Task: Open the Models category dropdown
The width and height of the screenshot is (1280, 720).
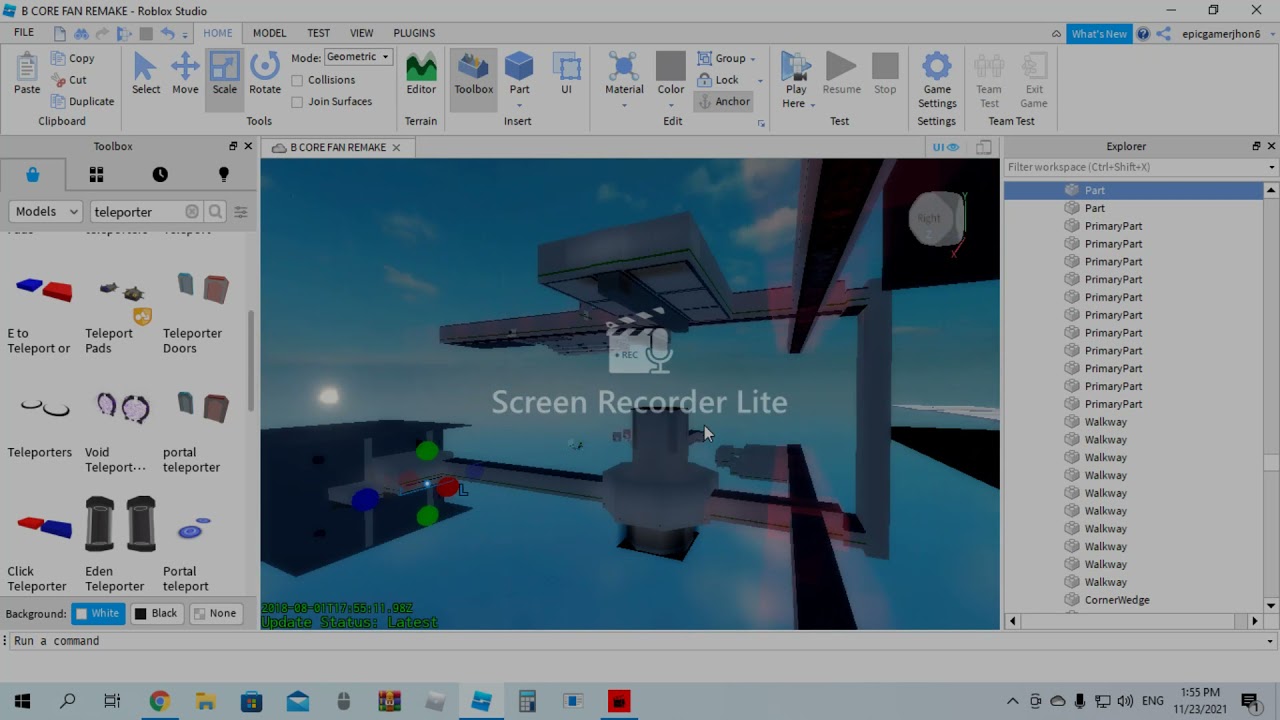Action: pyautogui.click(x=45, y=212)
